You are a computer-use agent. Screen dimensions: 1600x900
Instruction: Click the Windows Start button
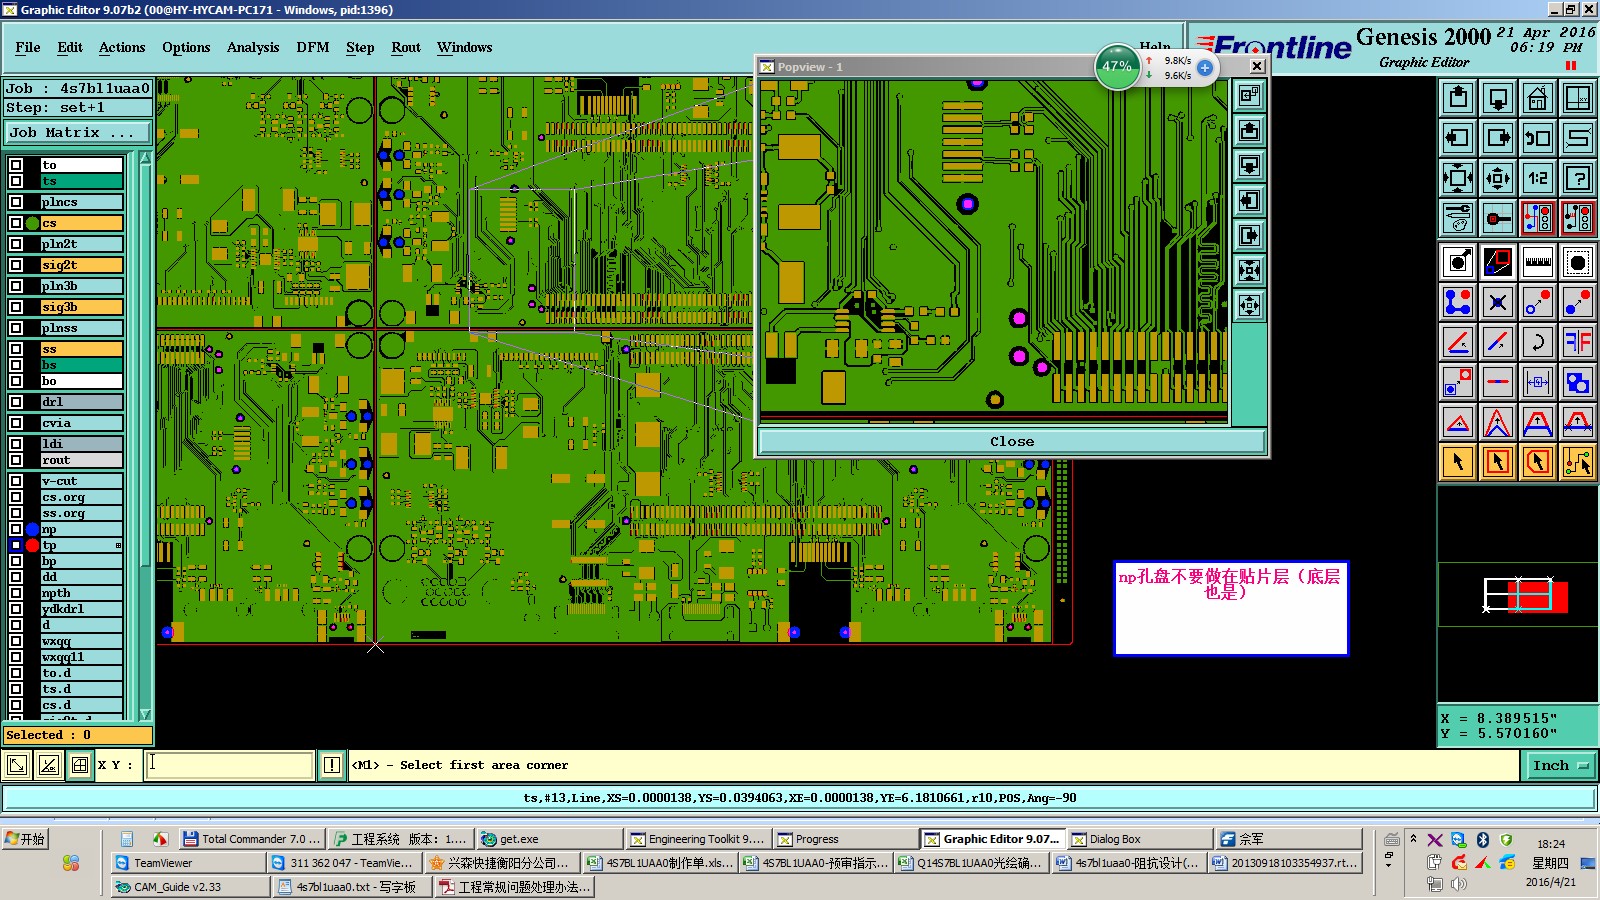pyautogui.click(x=26, y=839)
